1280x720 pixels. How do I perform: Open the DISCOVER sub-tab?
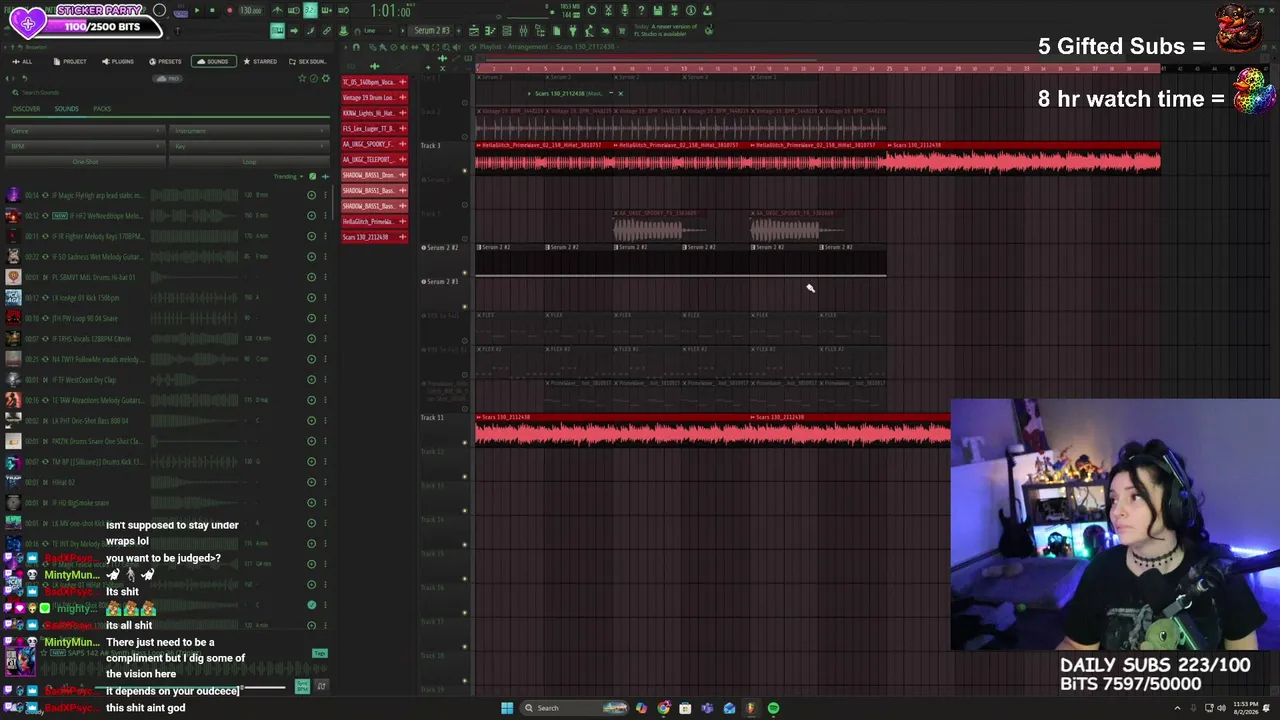click(x=26, y=109)
